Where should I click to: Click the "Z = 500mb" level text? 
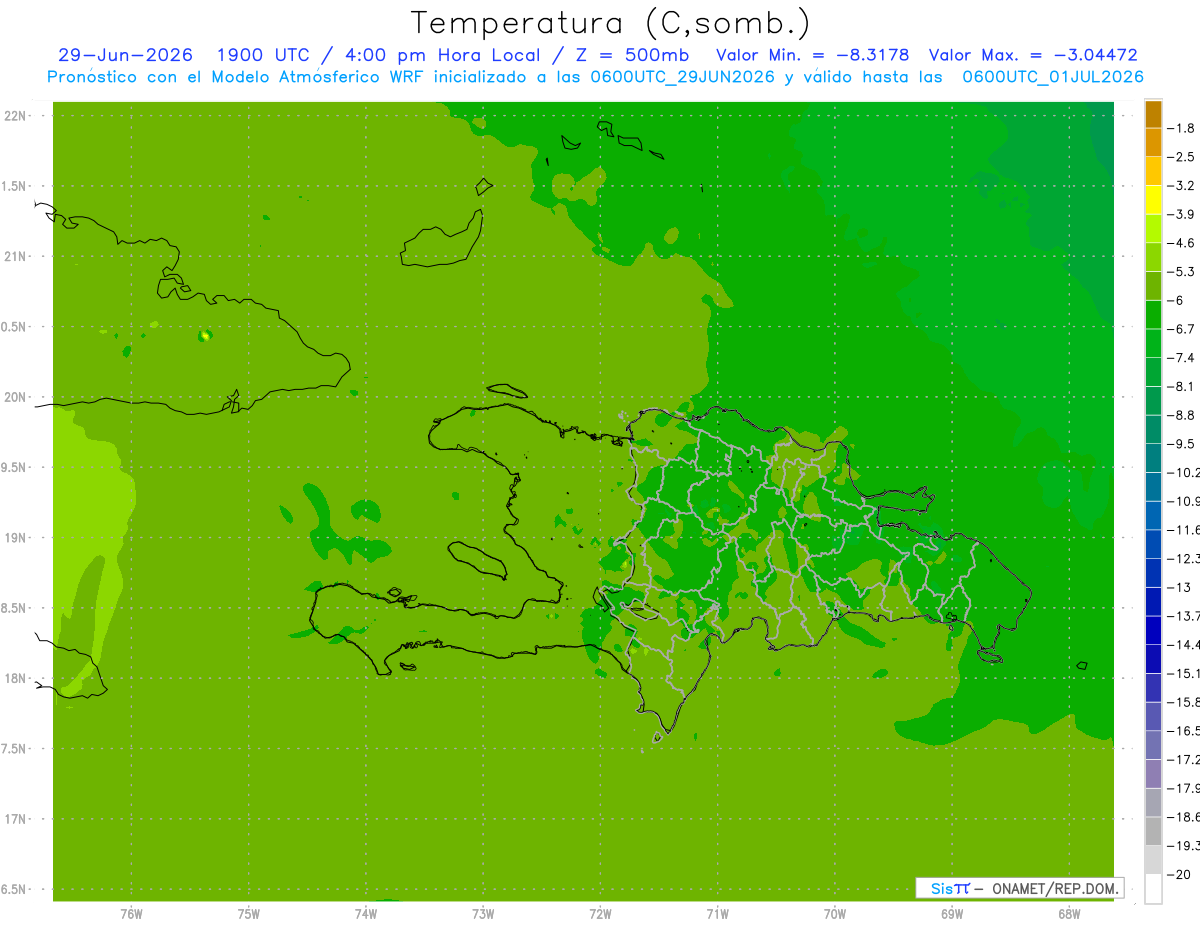click(x=630, y=55)
